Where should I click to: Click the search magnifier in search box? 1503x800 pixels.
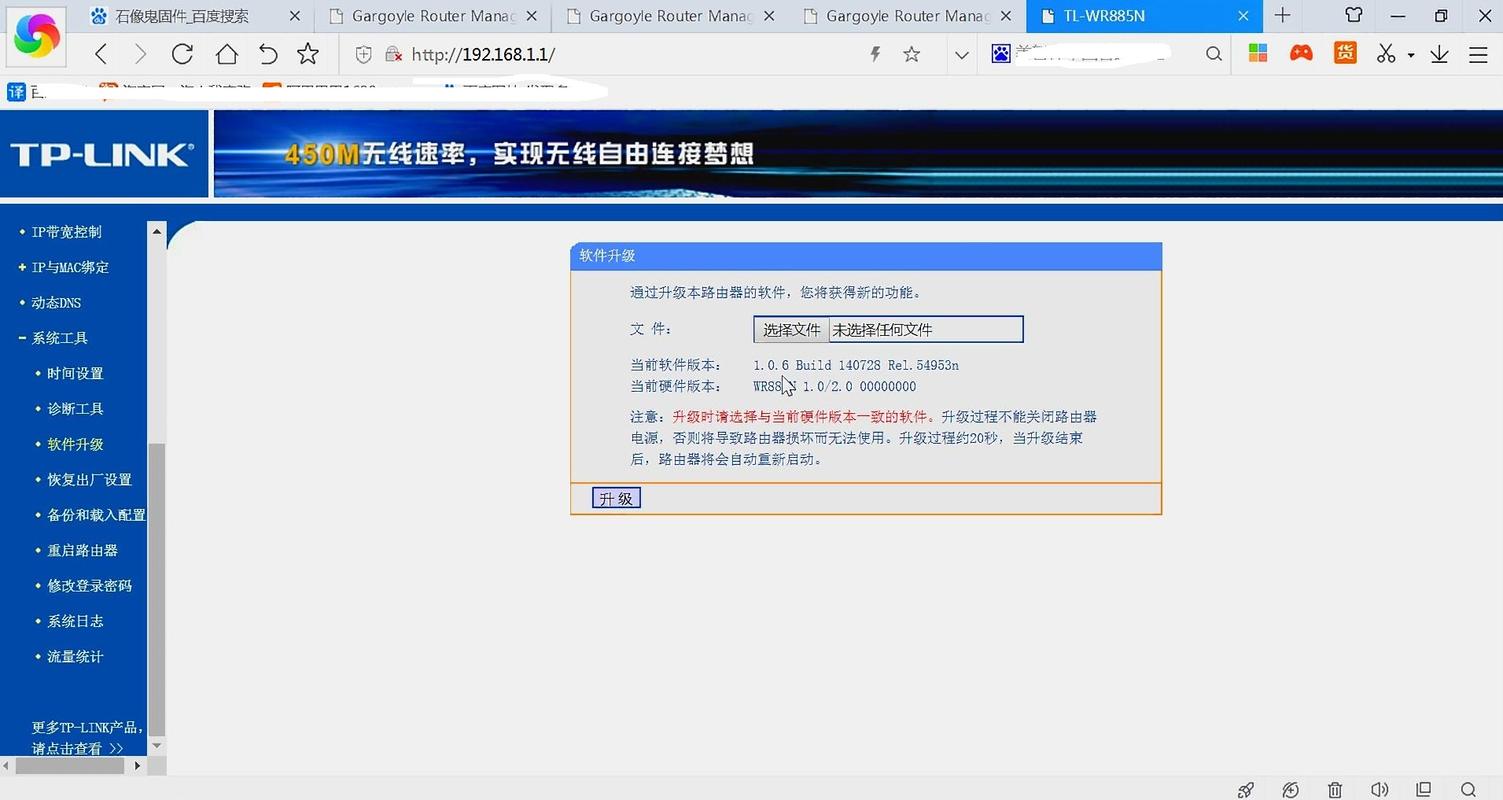click(1214, 54)
